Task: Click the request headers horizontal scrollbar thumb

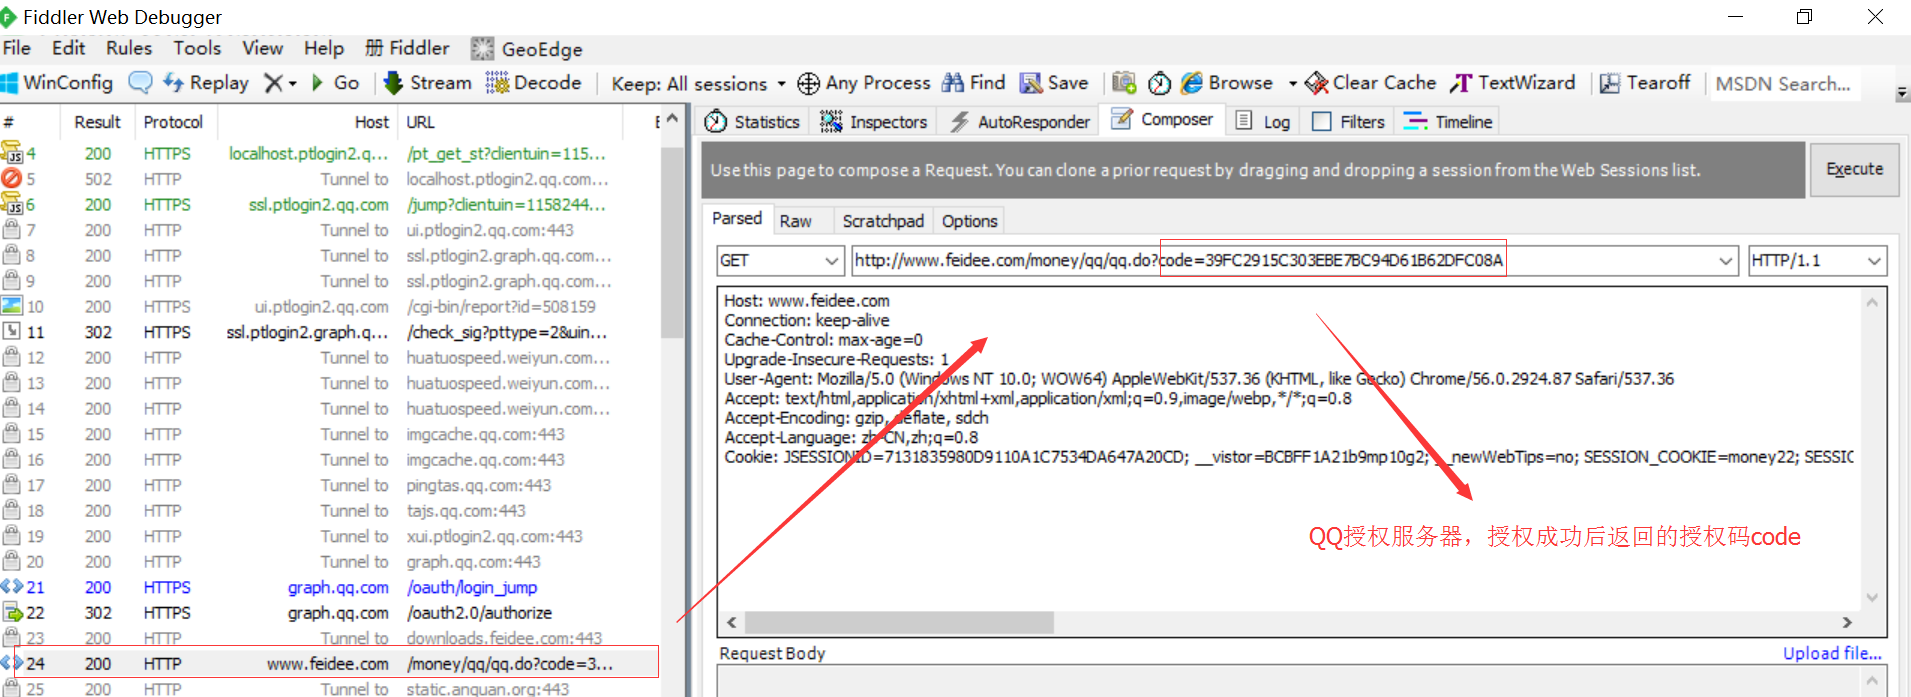Action: 898,622
